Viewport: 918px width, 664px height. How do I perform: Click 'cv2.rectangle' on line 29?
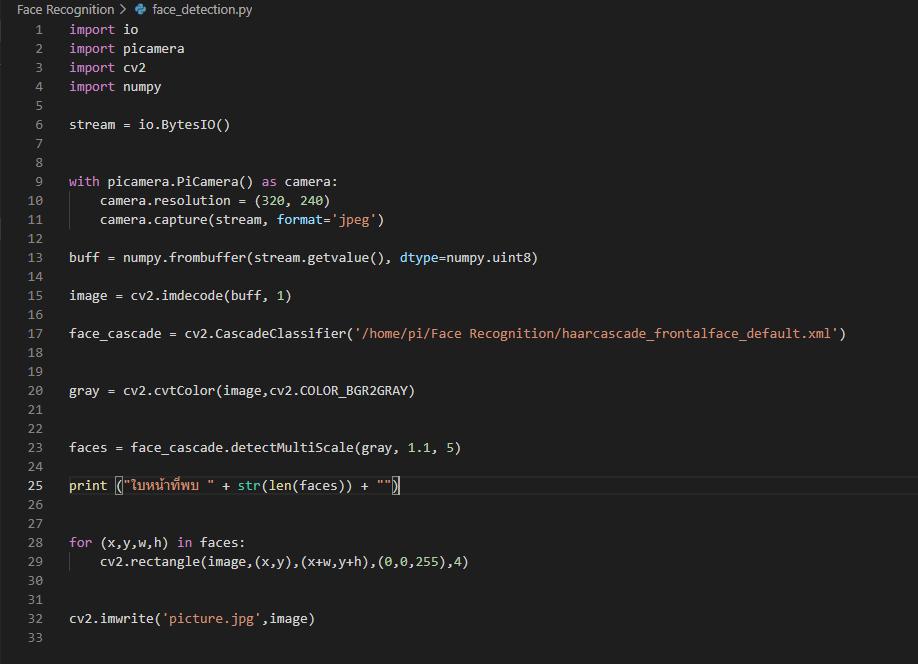point(150,562)
